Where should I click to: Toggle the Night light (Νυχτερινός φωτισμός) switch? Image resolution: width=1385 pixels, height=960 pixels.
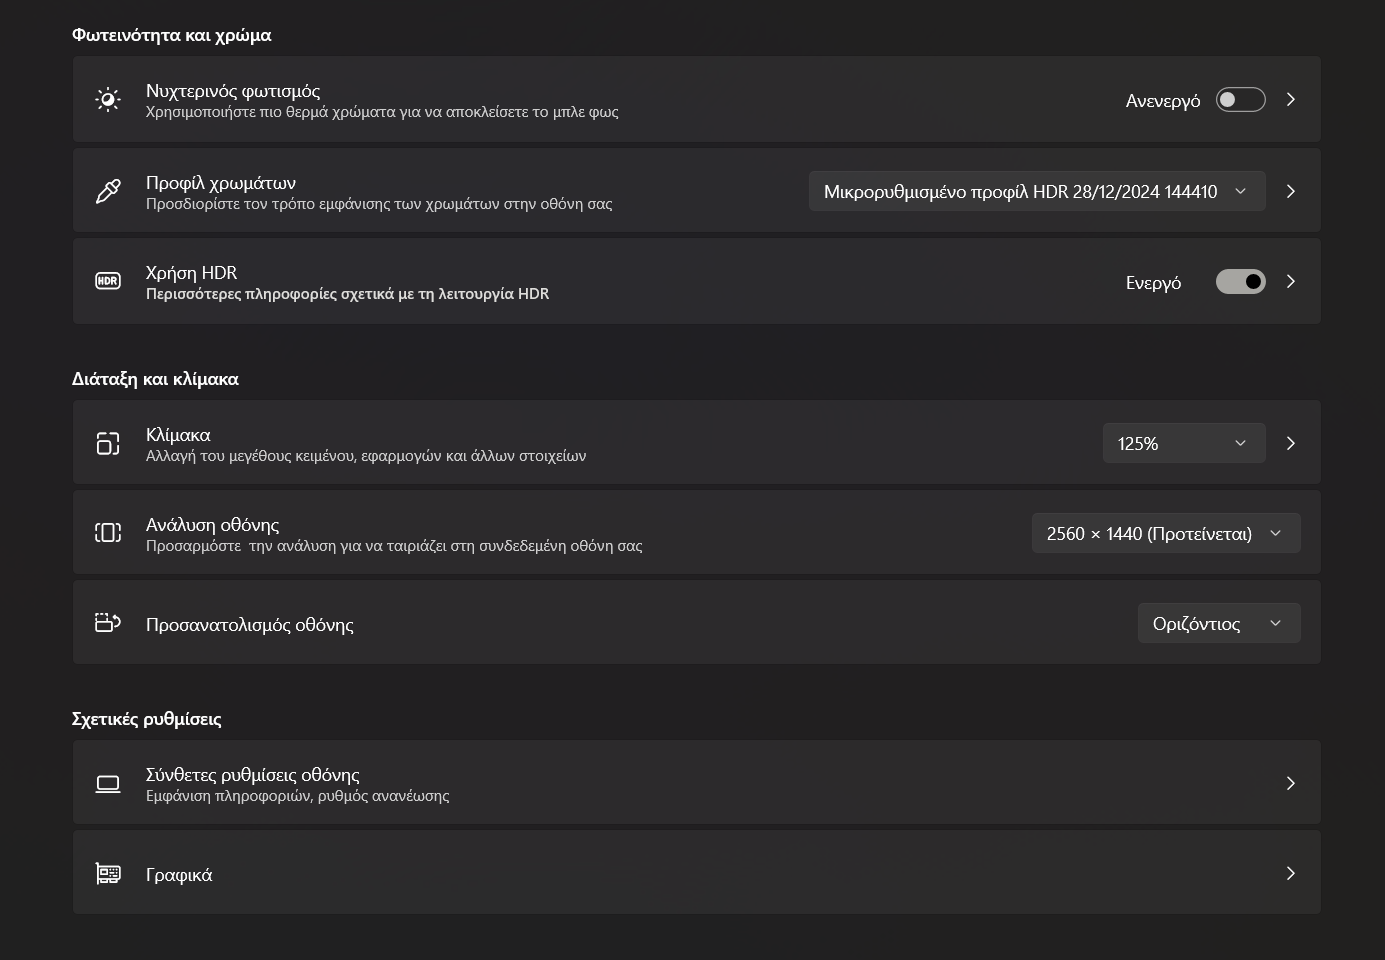pos(1240,100)
